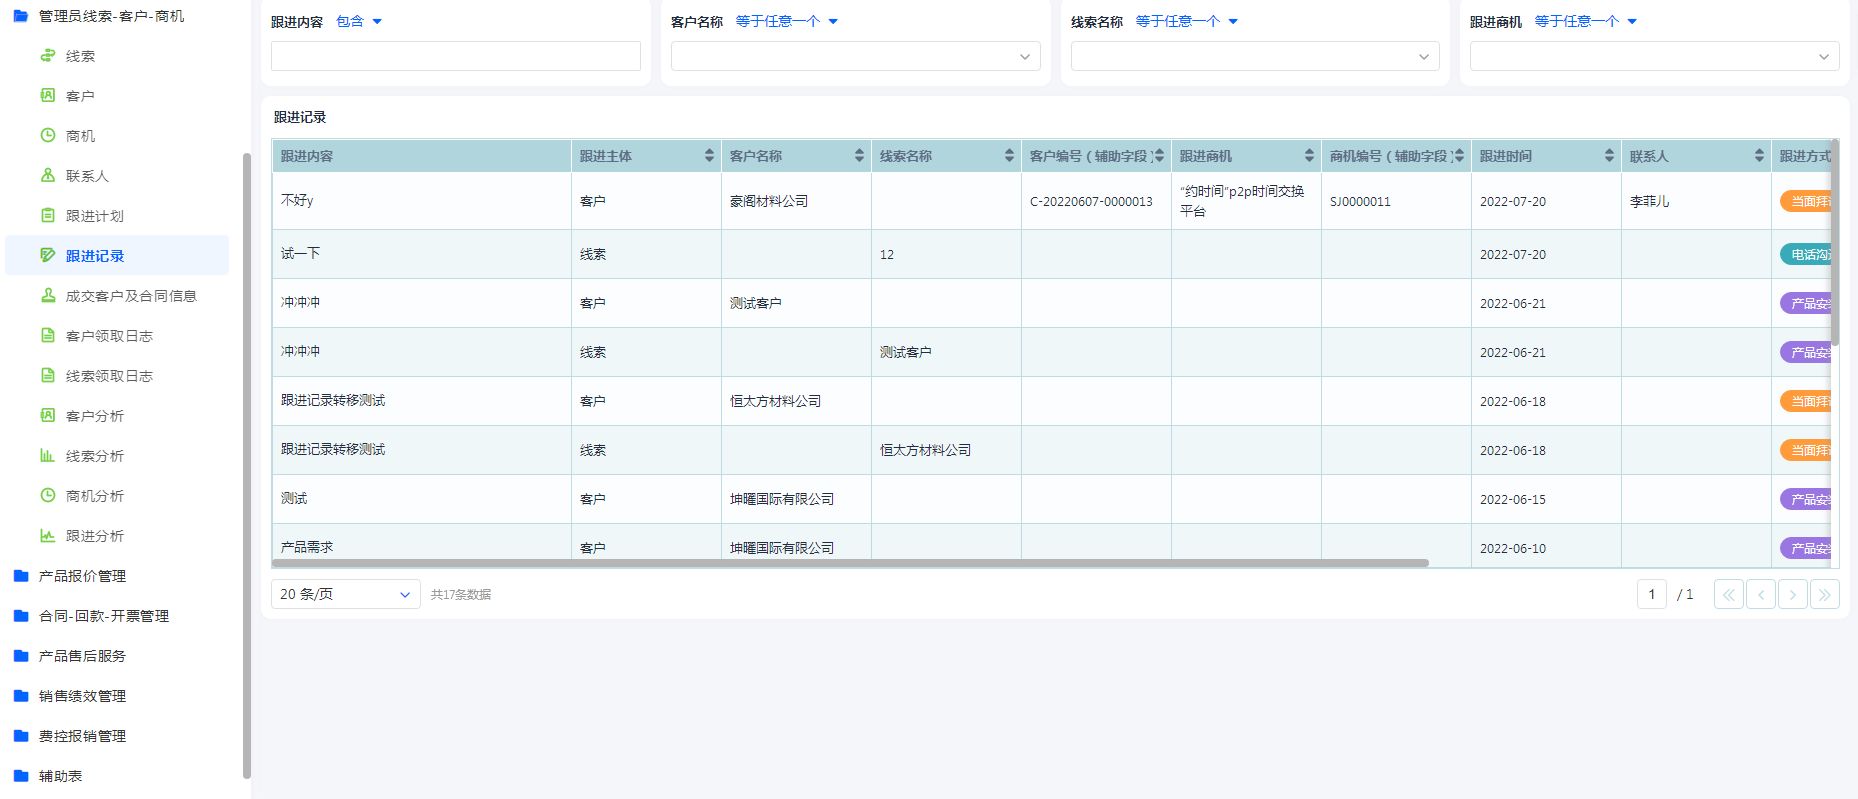Go to the next page

pyautogui.click(x=1792, y=594)
